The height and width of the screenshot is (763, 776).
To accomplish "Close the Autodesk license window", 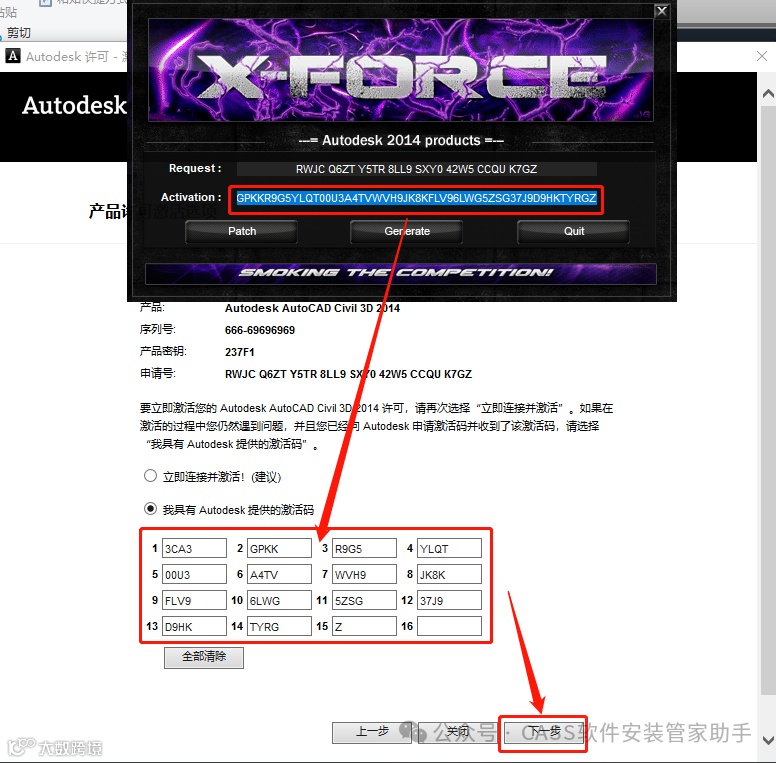I will pos(762,56).
